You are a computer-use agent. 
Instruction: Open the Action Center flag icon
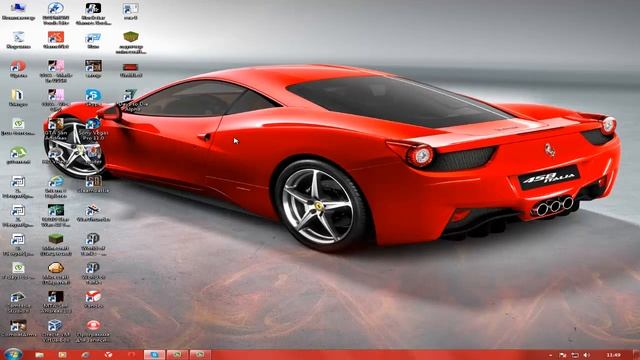coord(562,355)
